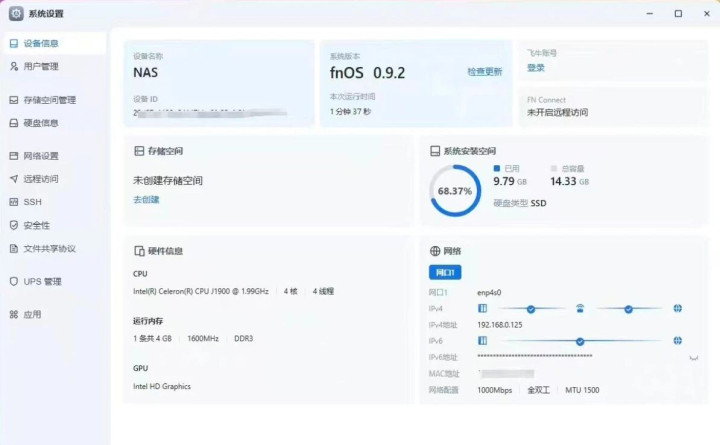Click the 用户管理 person icon
This screenshot has height=445, width=720.
point(14,67)
